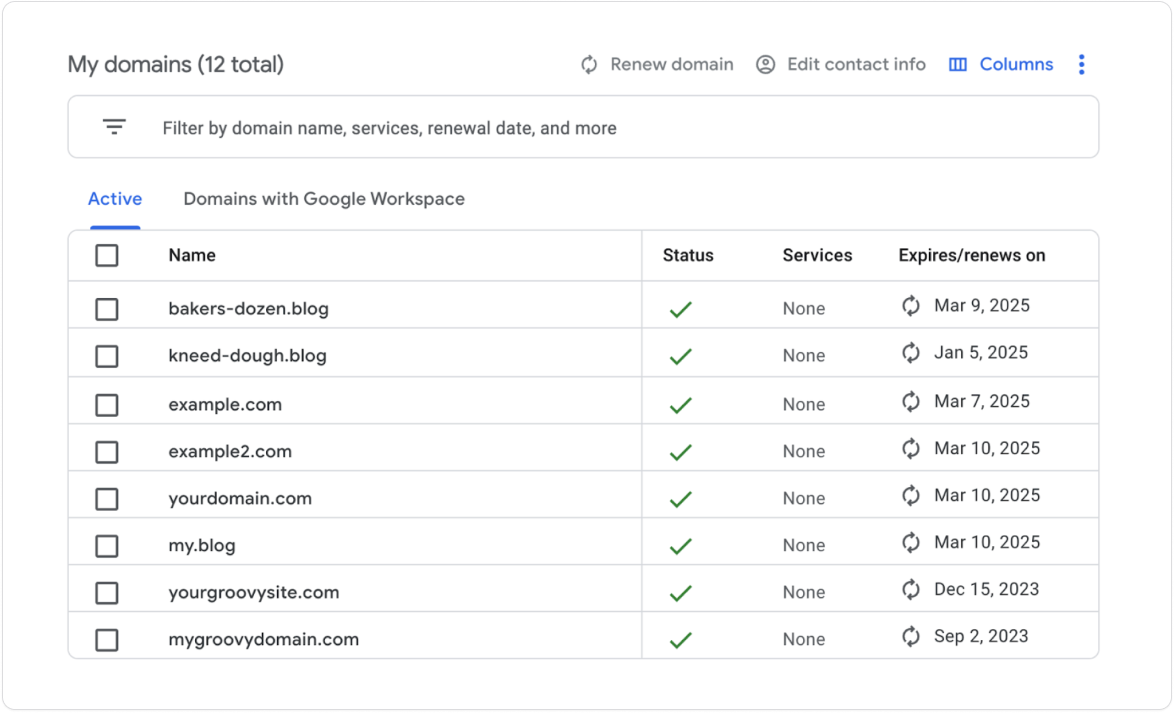Open the my.blog domain

click(201, 546)
